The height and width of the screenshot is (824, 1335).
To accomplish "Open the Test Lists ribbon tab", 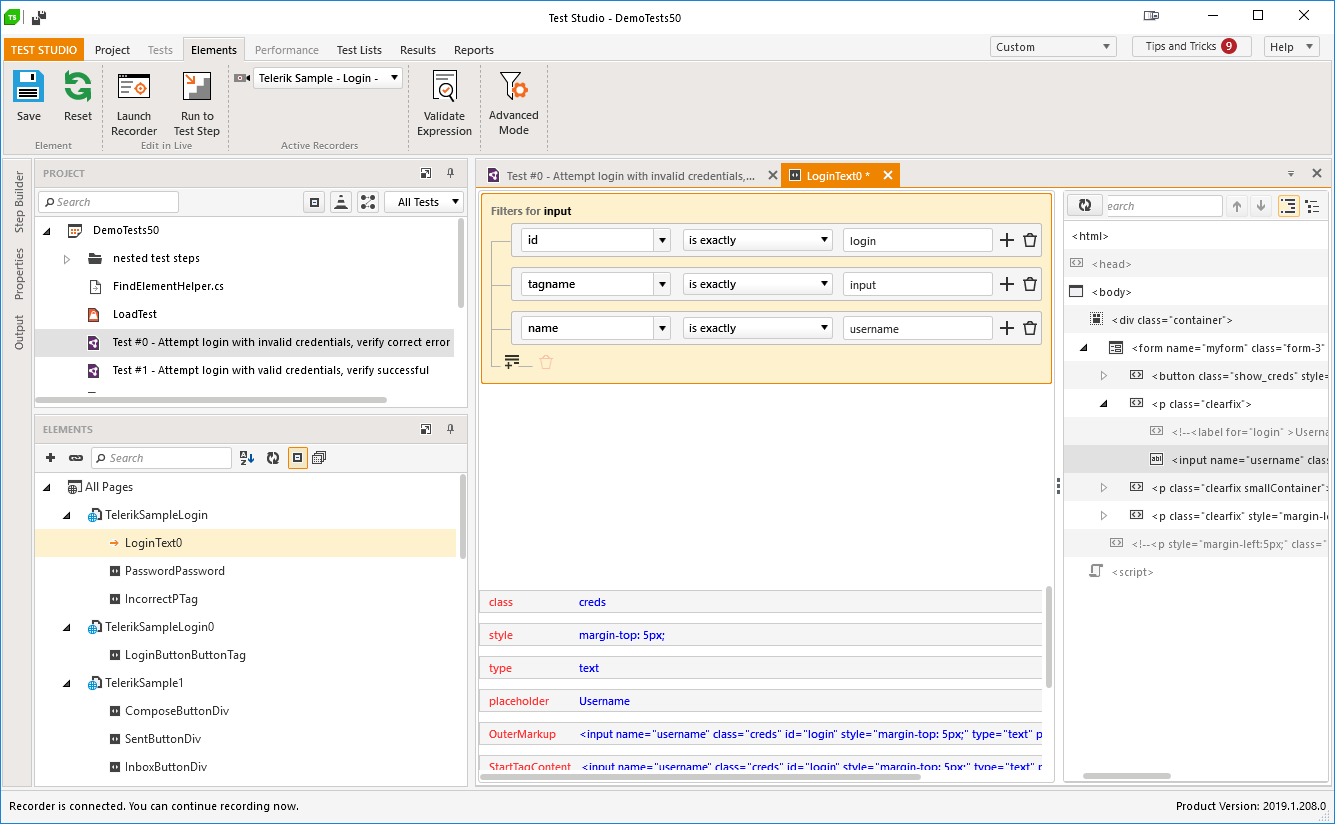I will (x=359, y=50).
